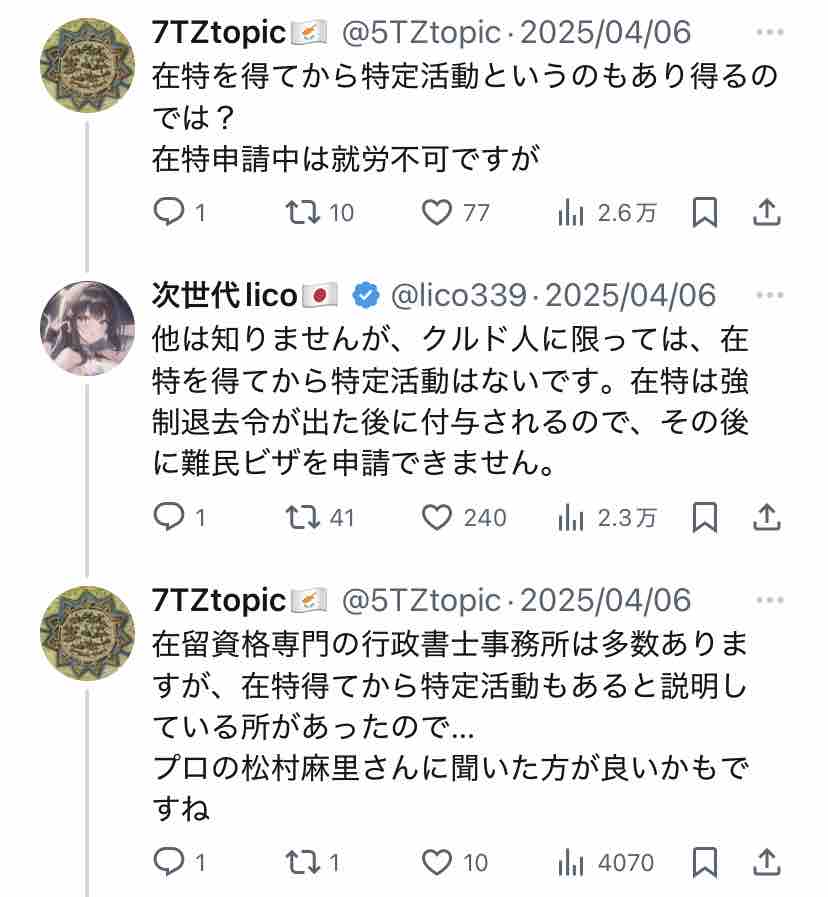Repost the first post with 10 reposts
This screenshot has height=897, width=828.
[x=299, y=212]
